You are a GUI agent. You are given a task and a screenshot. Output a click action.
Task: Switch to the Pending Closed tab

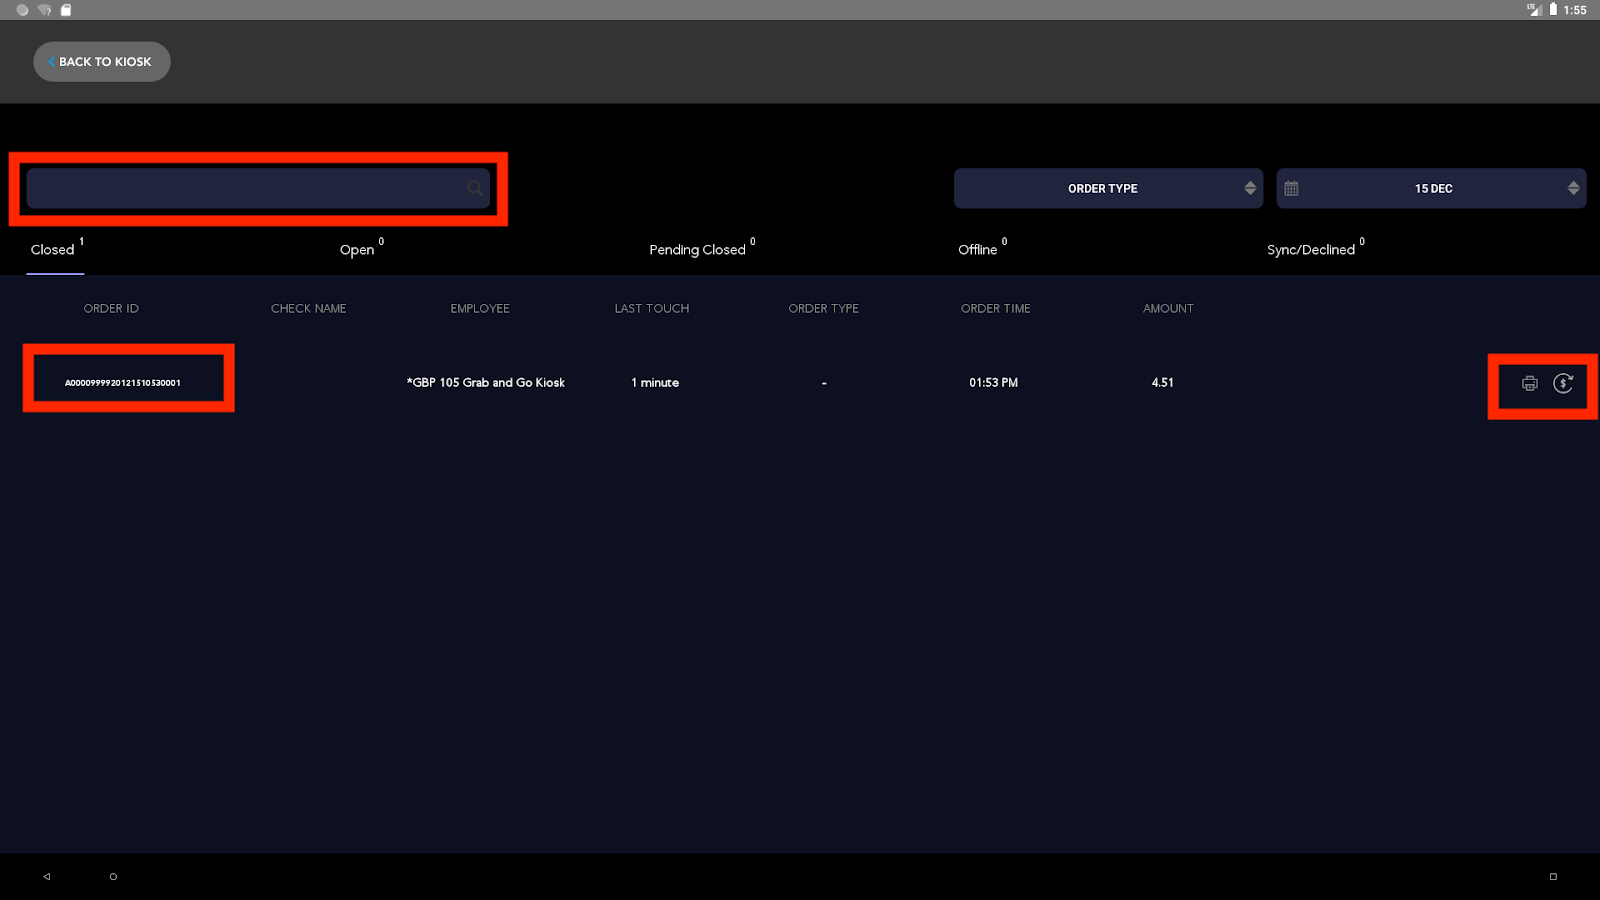pyautogui.click(x=697, y=250)
